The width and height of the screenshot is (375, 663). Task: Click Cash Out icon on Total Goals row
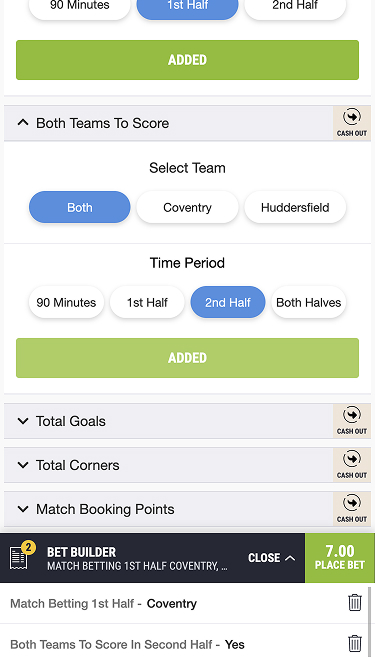click(352, 421)
